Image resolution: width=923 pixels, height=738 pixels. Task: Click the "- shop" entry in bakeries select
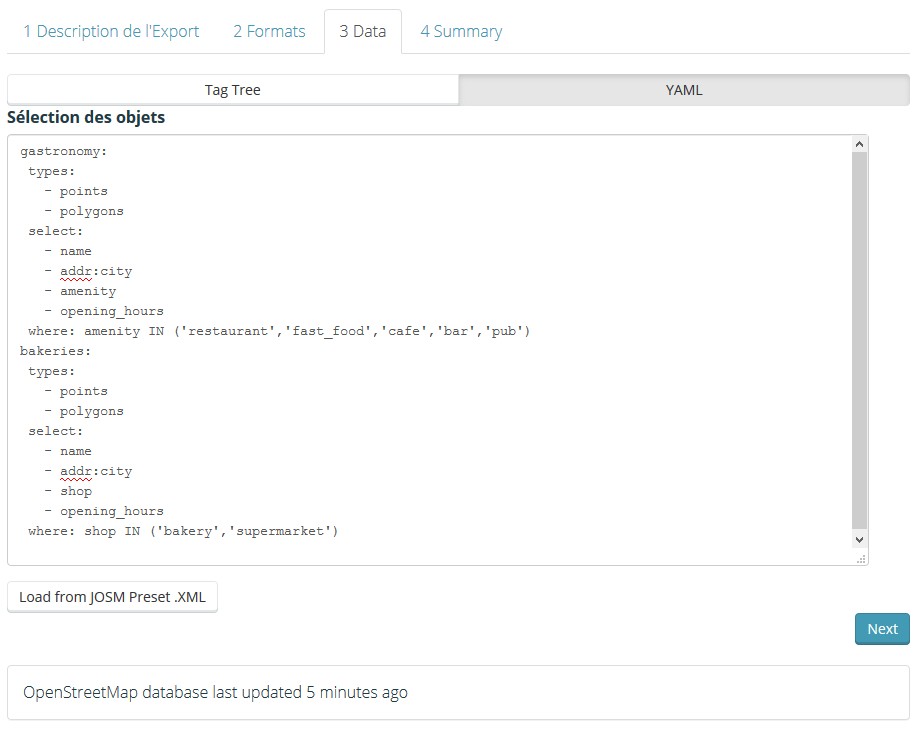click(68, 491)
